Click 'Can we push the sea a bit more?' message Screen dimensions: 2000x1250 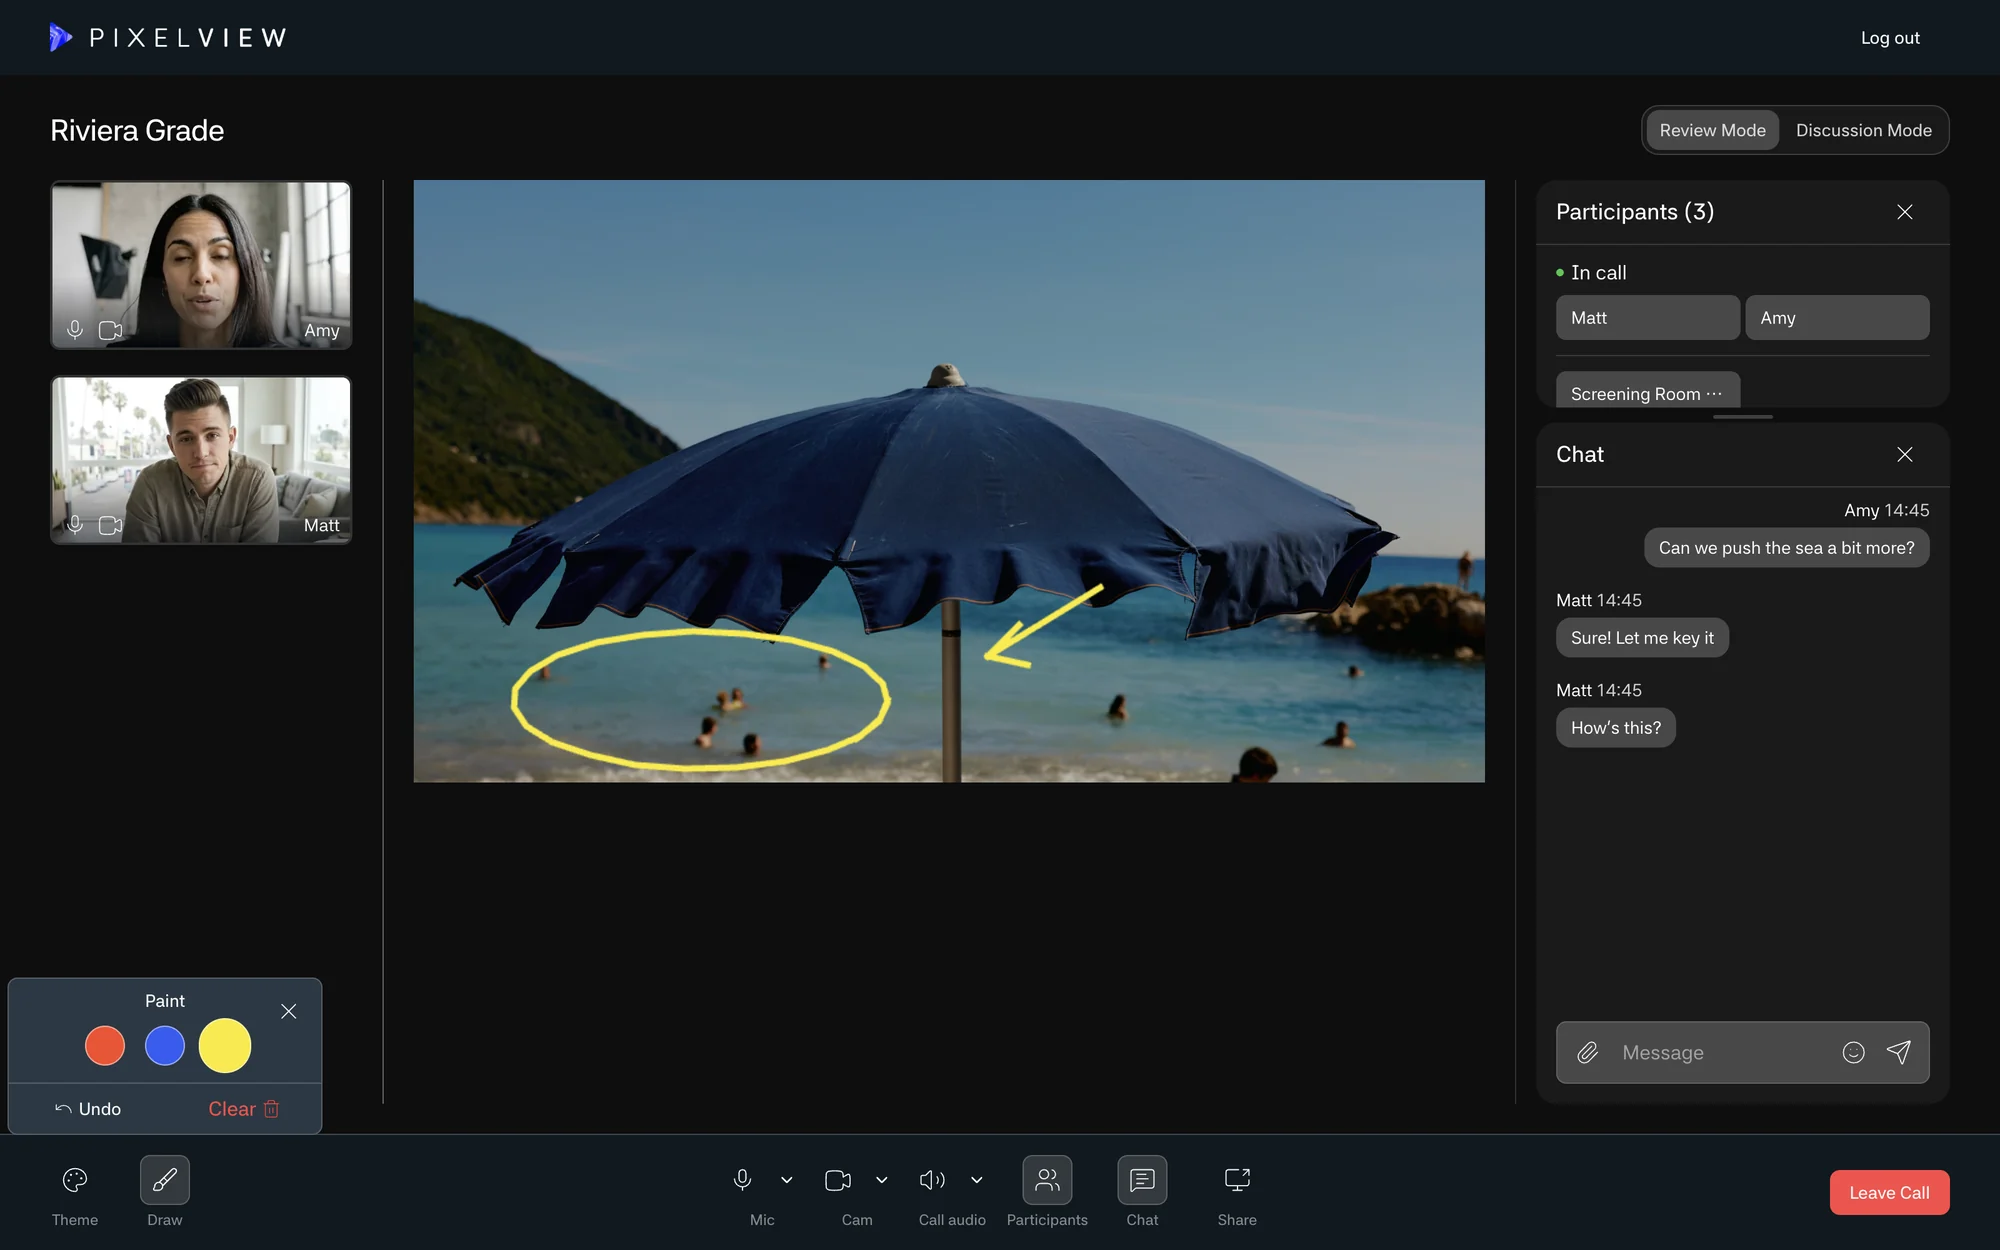coord(1786,547)
